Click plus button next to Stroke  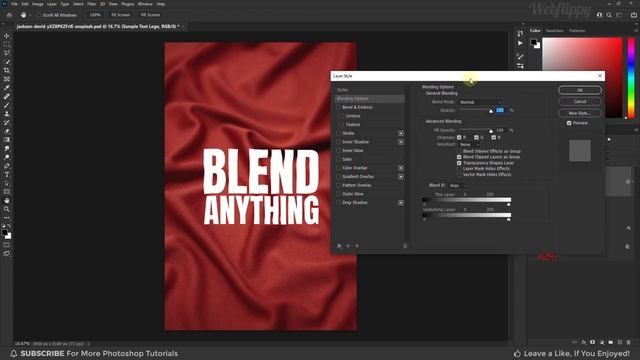(401, 133)
